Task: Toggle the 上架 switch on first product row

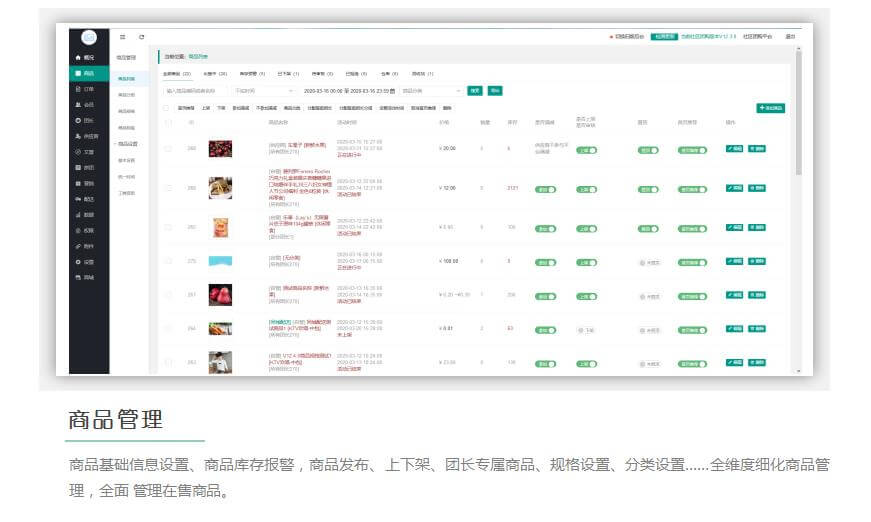Action: [x=588, y=149]
